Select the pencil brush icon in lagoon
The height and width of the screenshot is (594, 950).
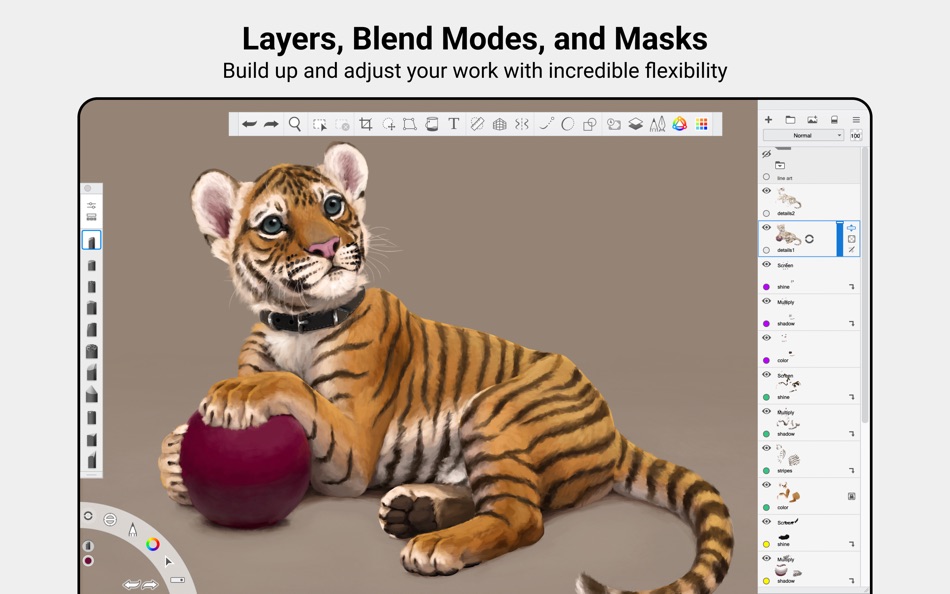[x=133, y=529]
